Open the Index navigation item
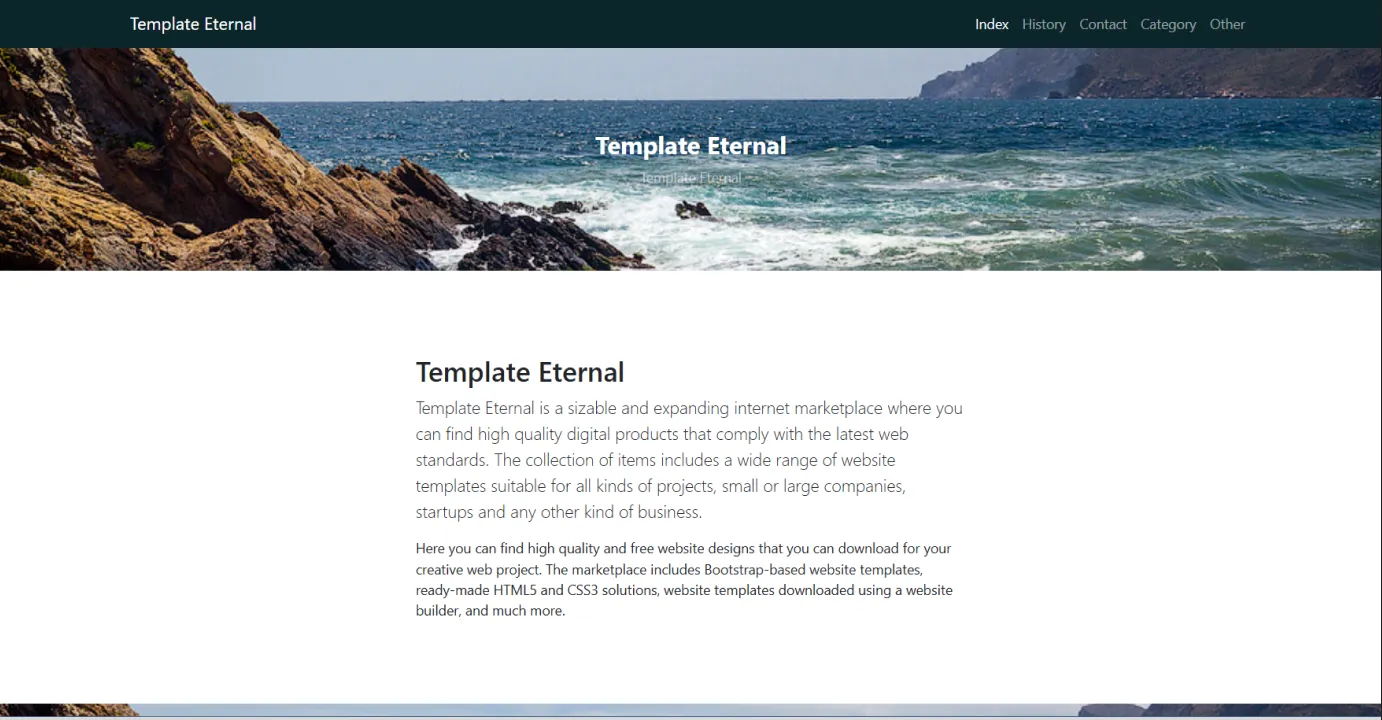 coord(991,24)
